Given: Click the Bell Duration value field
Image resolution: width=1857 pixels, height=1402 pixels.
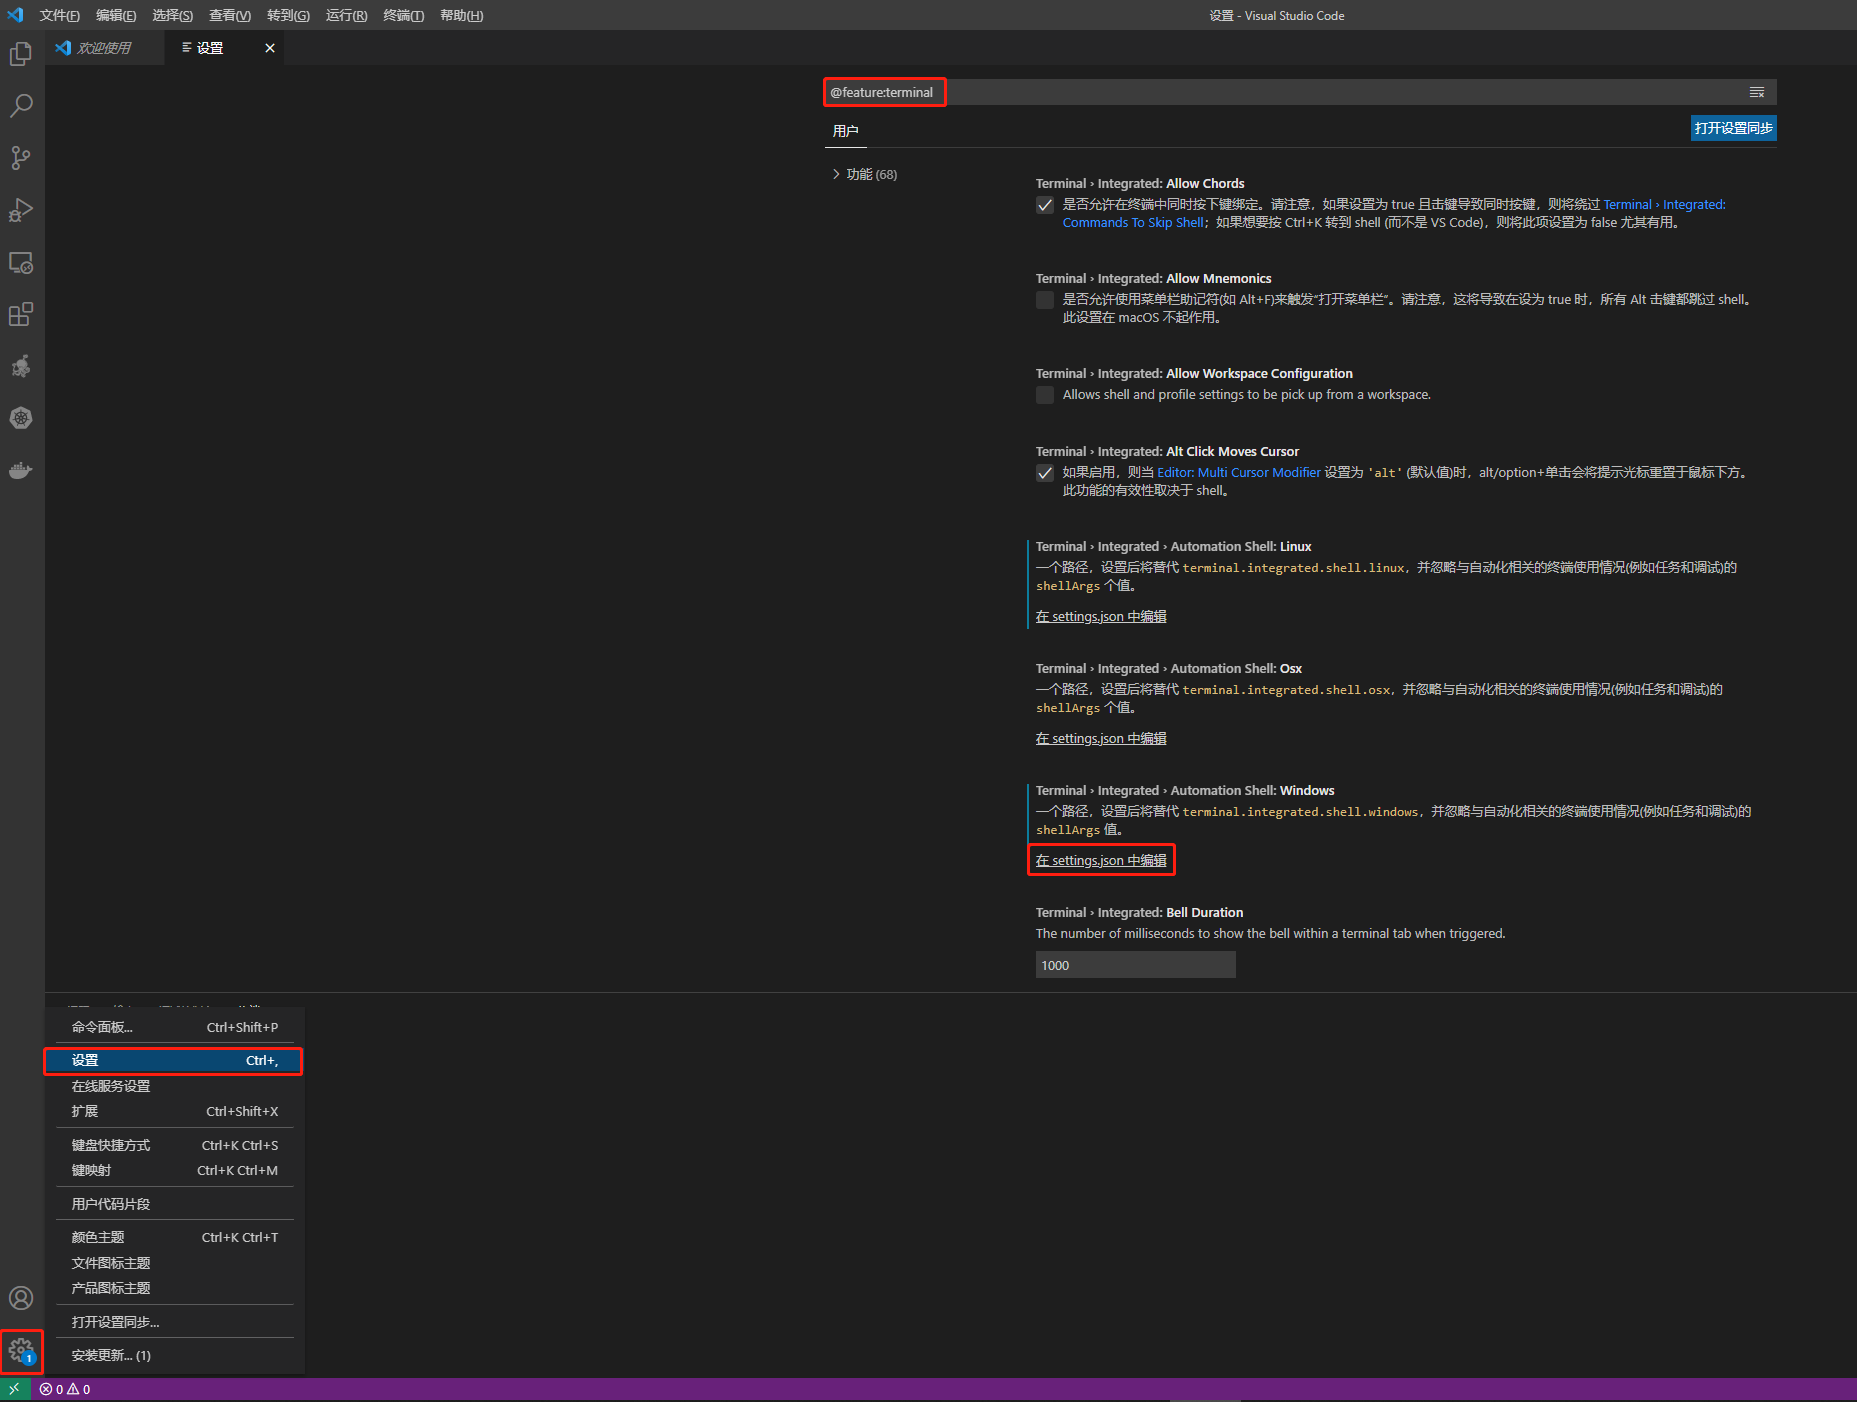Looking at the screenshot, I should click(x=1135, y=964).
